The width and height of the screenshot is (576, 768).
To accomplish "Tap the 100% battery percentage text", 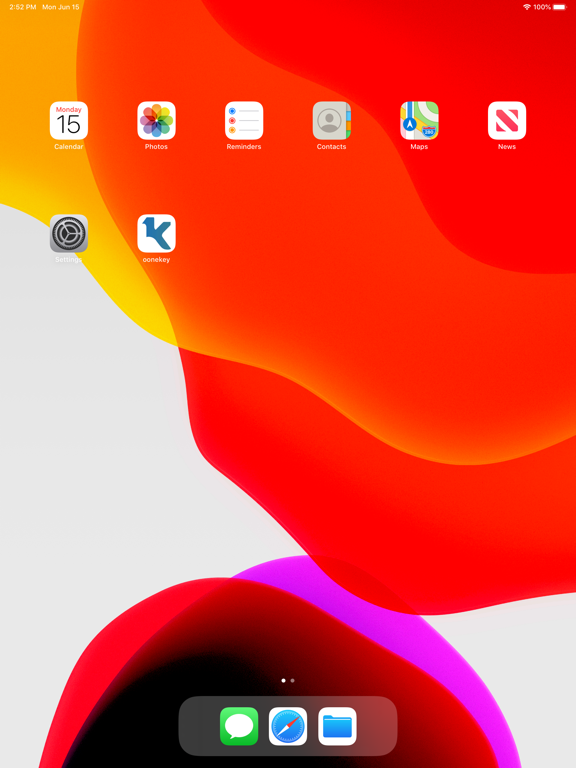I will (x=542, y=7).
